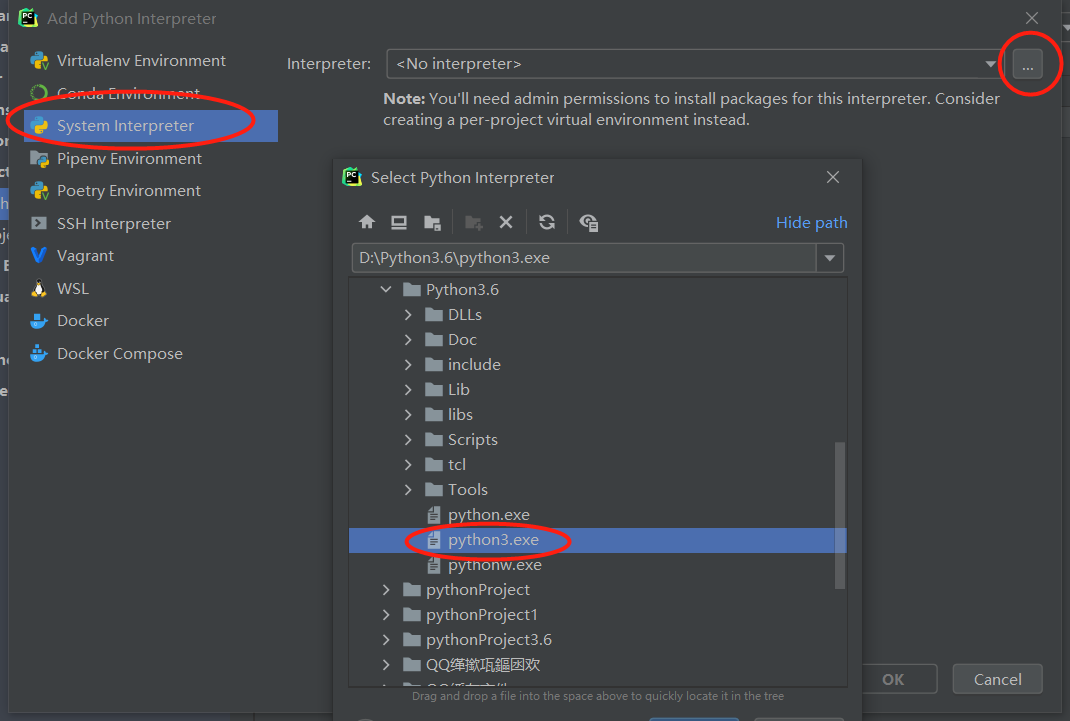Collapse the Python3.6 folder
The image size is (1070, 721).
(x=386, y=289)
